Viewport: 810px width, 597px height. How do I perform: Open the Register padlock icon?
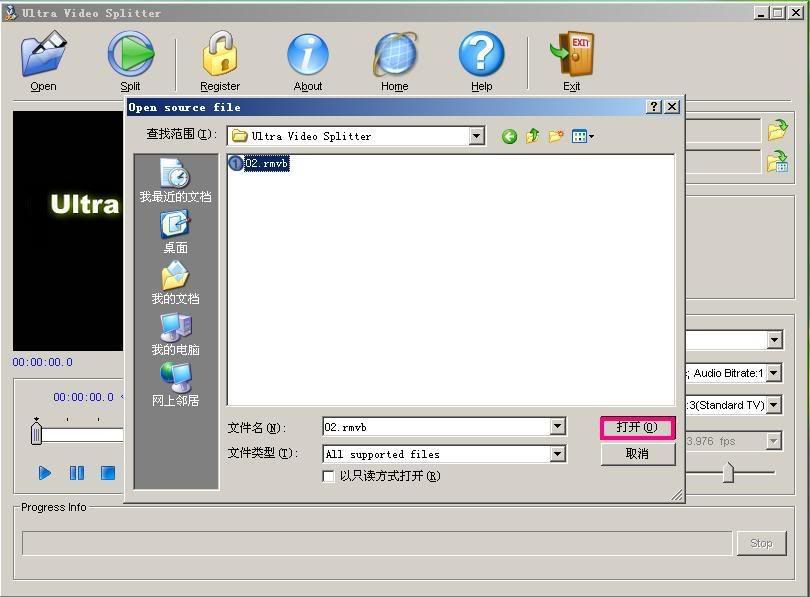[220, 54]
